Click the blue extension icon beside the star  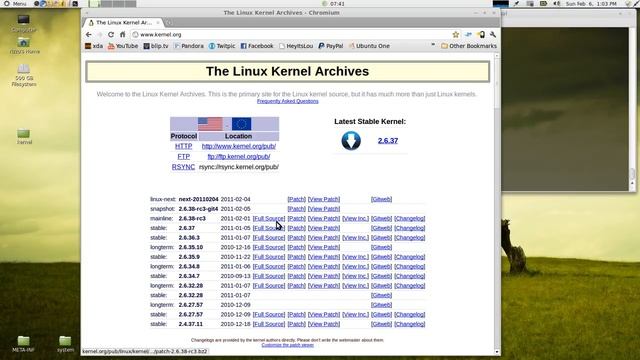coord(468,35)
